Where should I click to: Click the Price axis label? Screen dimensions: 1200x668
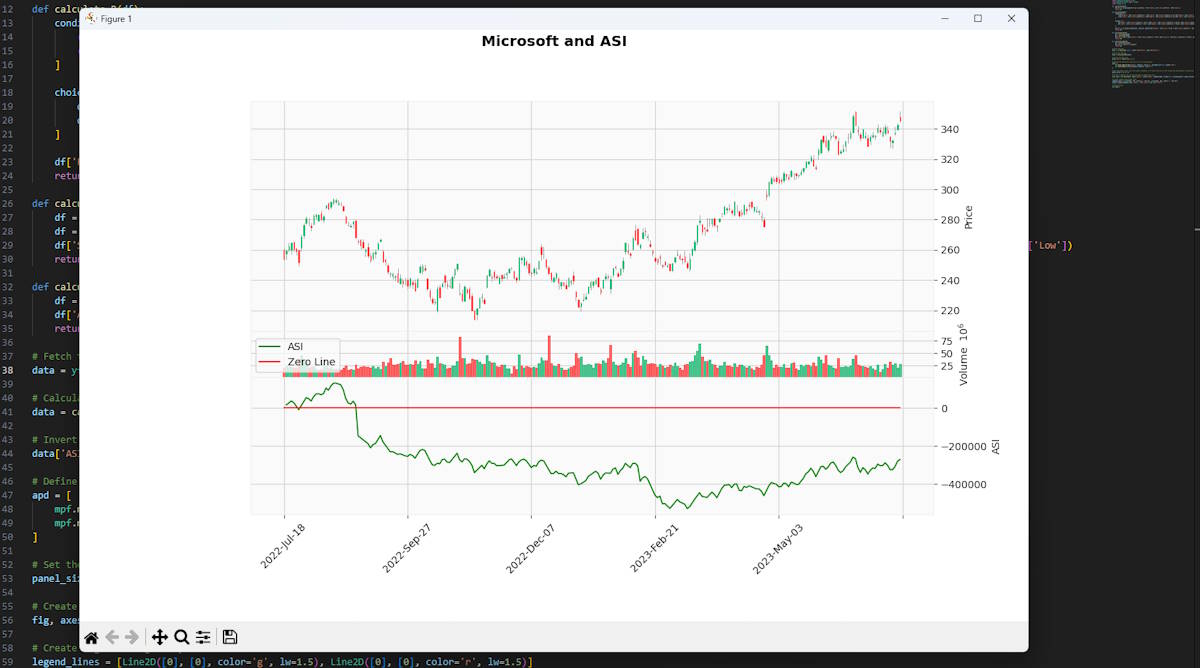tap(968, 215)
